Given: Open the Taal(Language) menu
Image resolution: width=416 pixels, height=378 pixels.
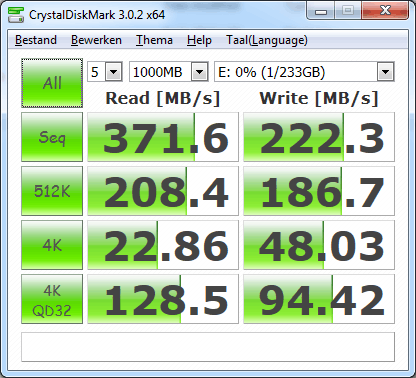Looking at the screenshot, I should click(x=267, y=40).
